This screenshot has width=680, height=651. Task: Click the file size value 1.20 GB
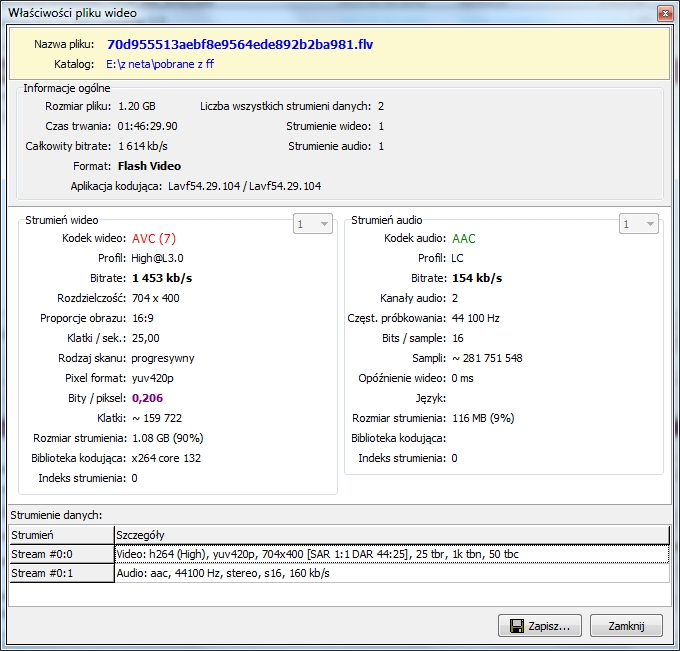pos(137,106)
